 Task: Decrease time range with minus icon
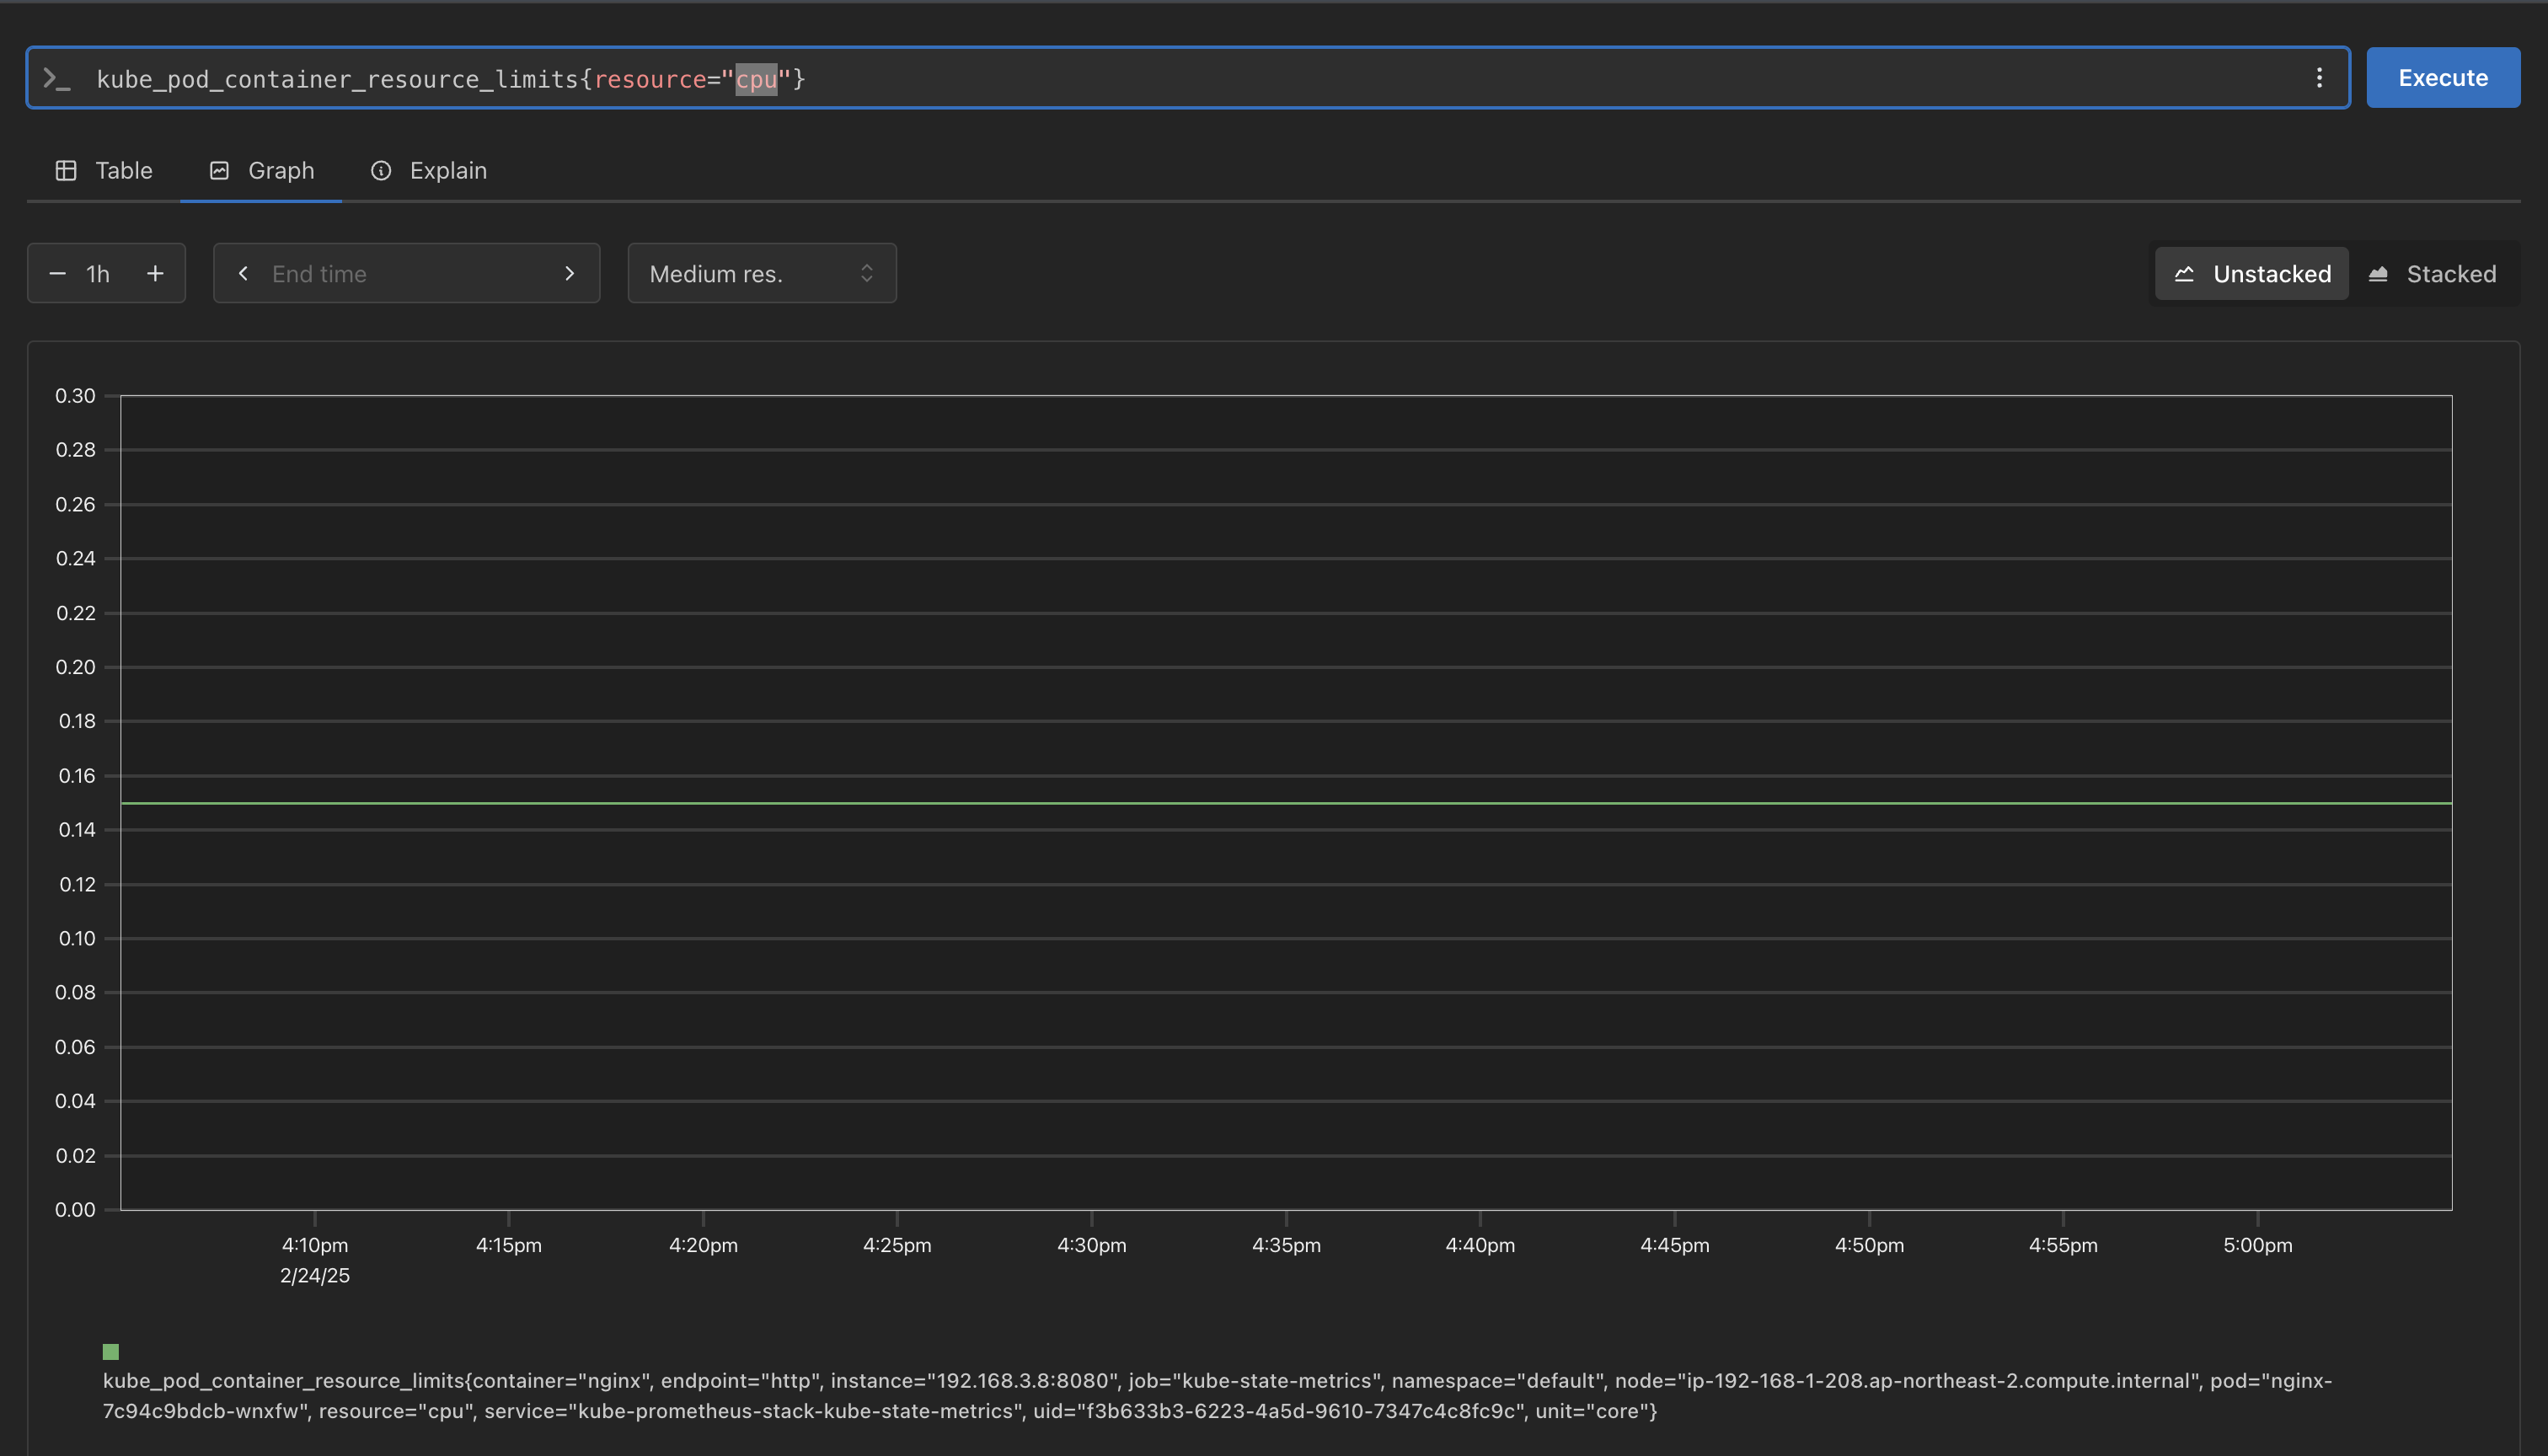click(x=57, y=273)
